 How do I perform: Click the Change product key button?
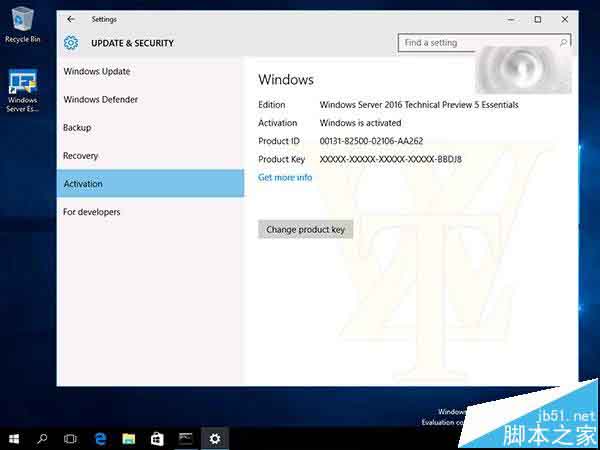pyautogui.click(x=305, y=229)
